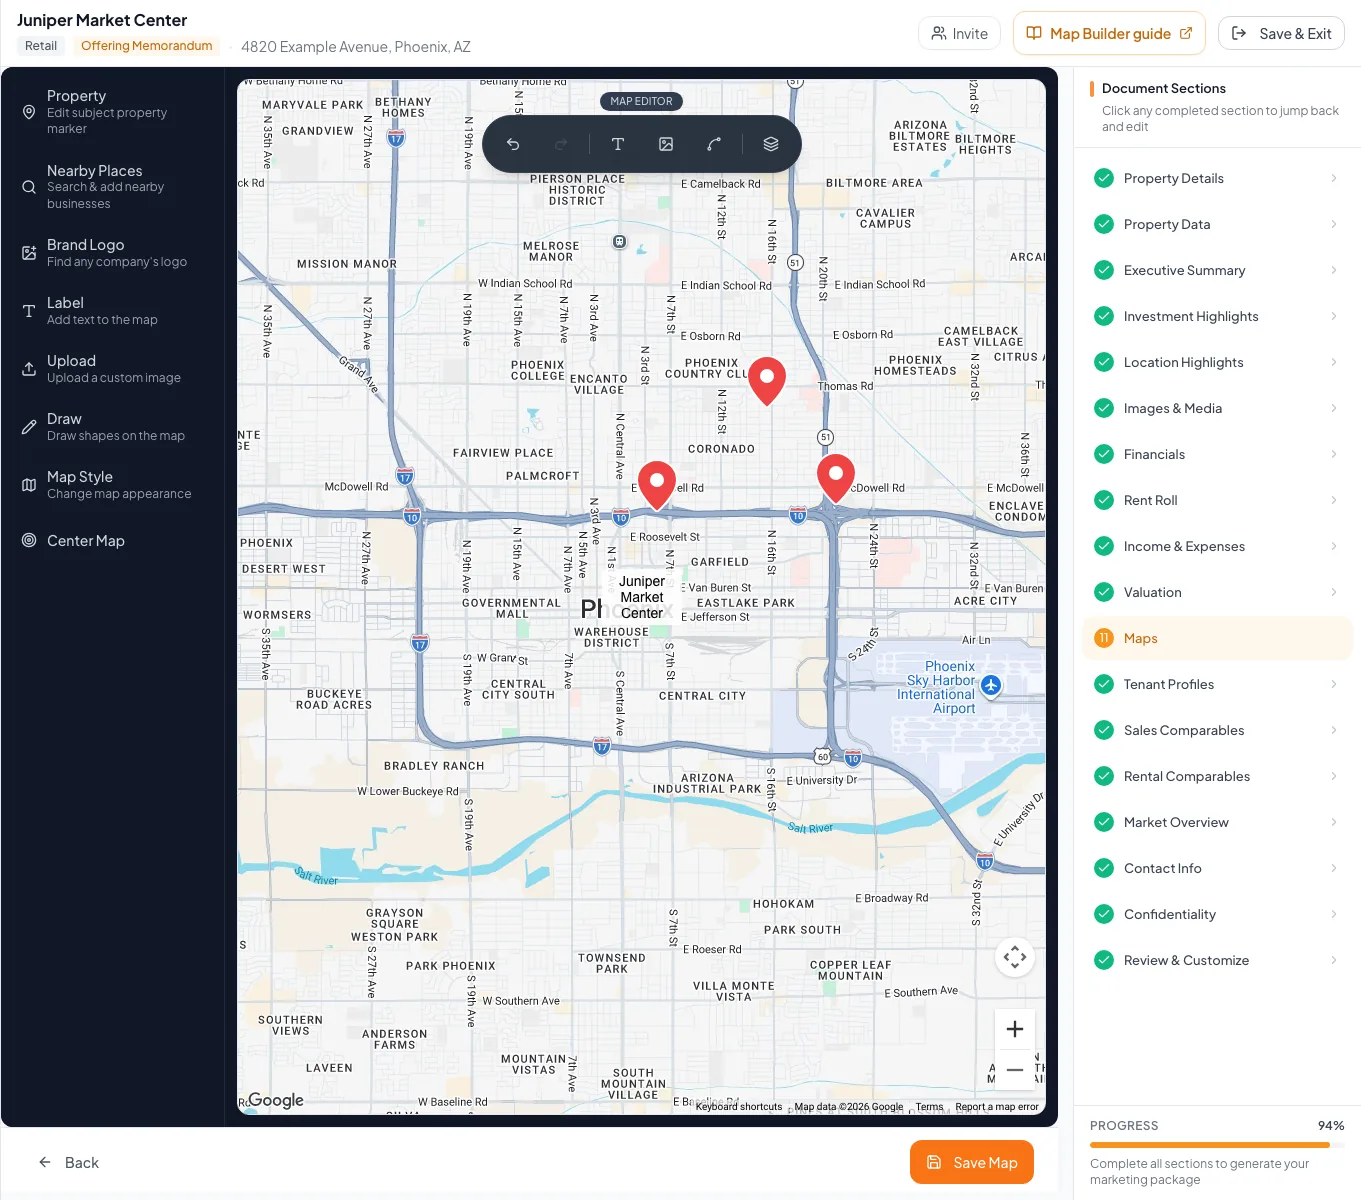Expand chevron next to Tenant Profiles

(1334, 684)
